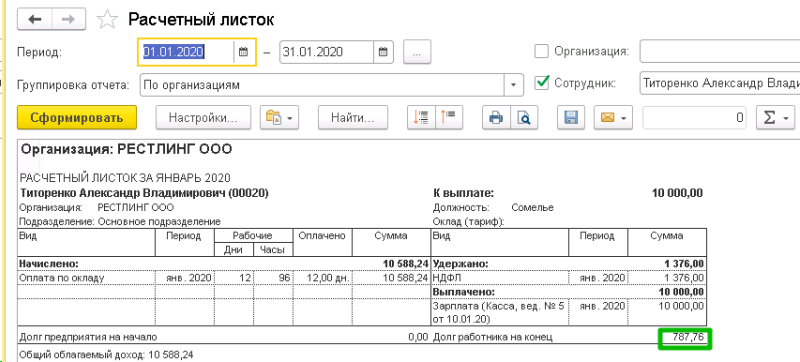This screenshot has width=800, height=362.
Task: Click the Сформировать button
Action: pyautogui.click(x=77, y=118)
